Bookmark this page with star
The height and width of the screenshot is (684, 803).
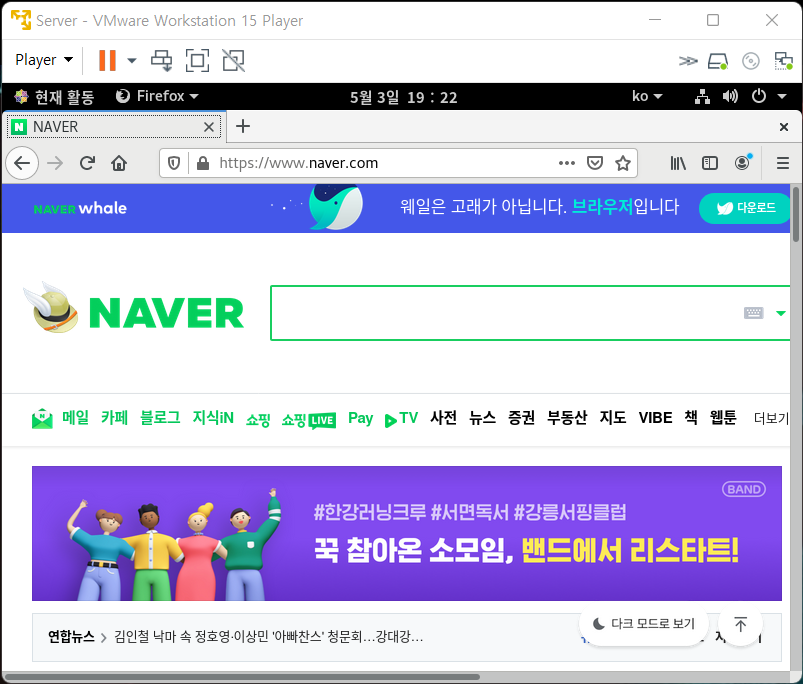(x=623, y=163)
